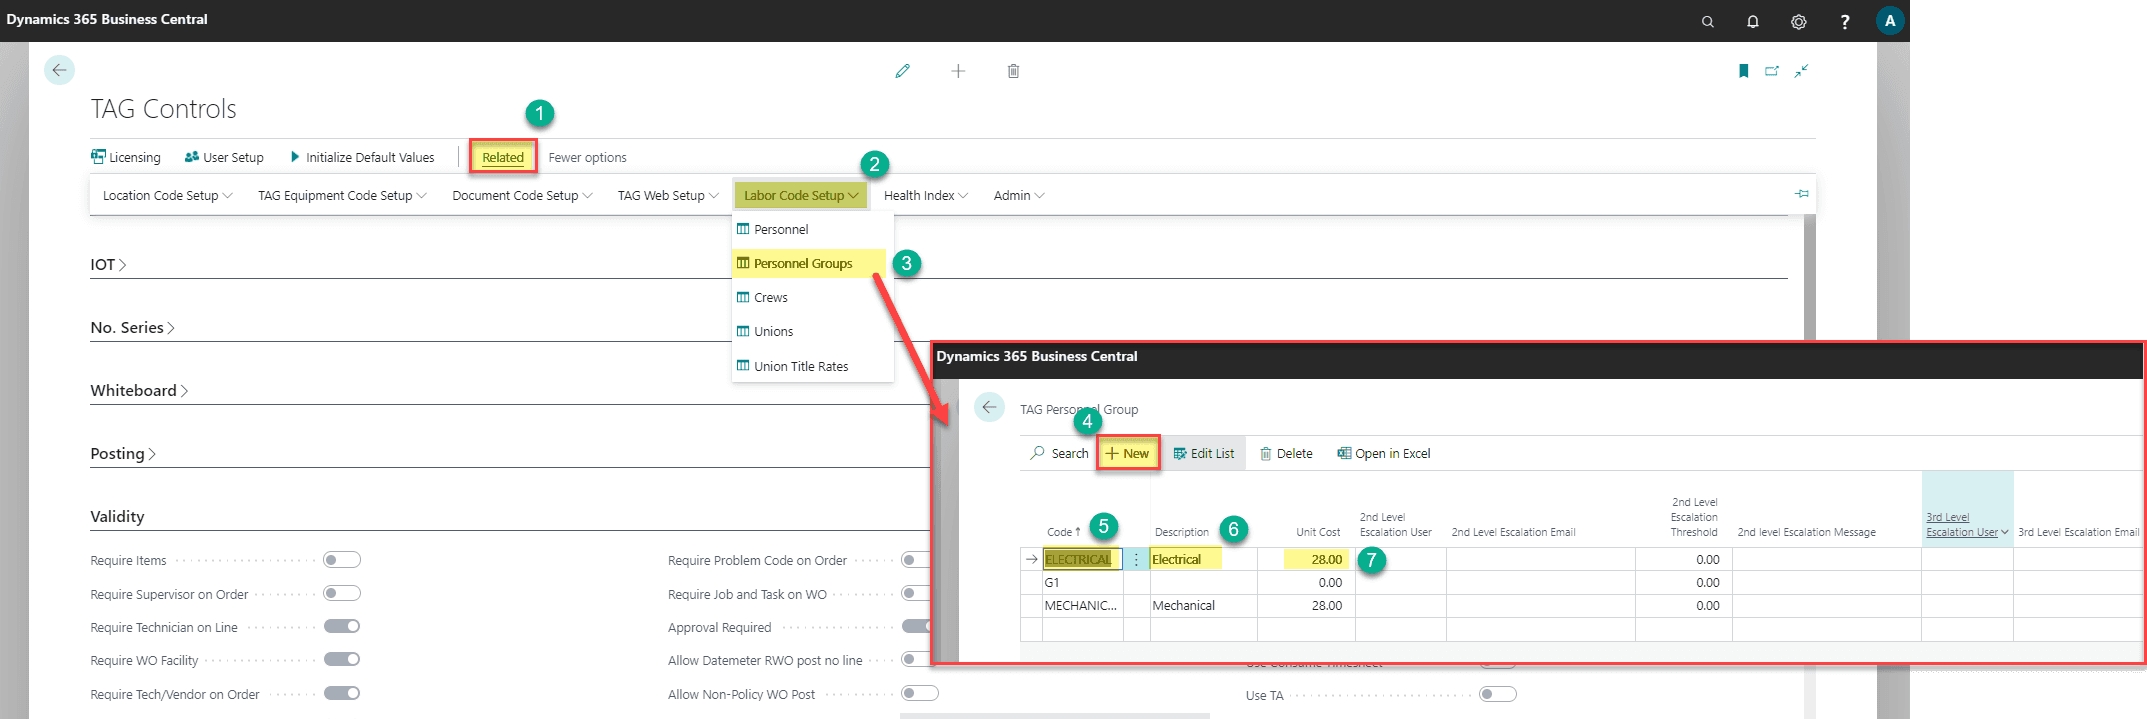Toggle Require WO Facility switch
2147x719 pixels.
341,659
